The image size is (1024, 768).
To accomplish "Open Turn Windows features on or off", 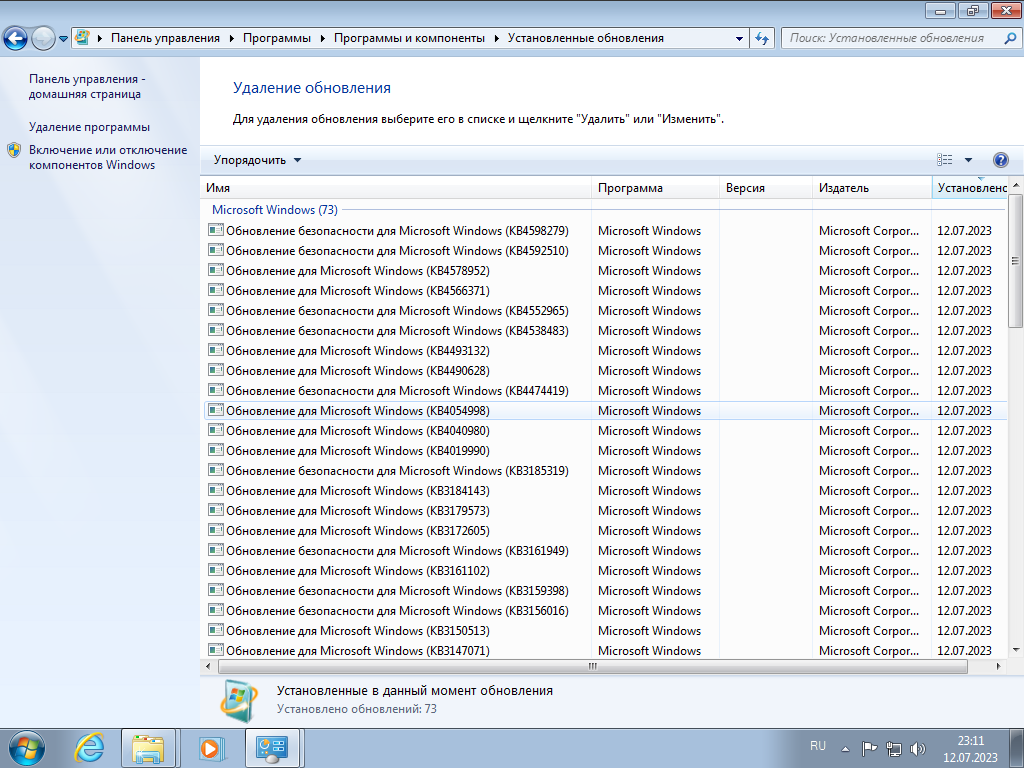I will coord(108,157).
